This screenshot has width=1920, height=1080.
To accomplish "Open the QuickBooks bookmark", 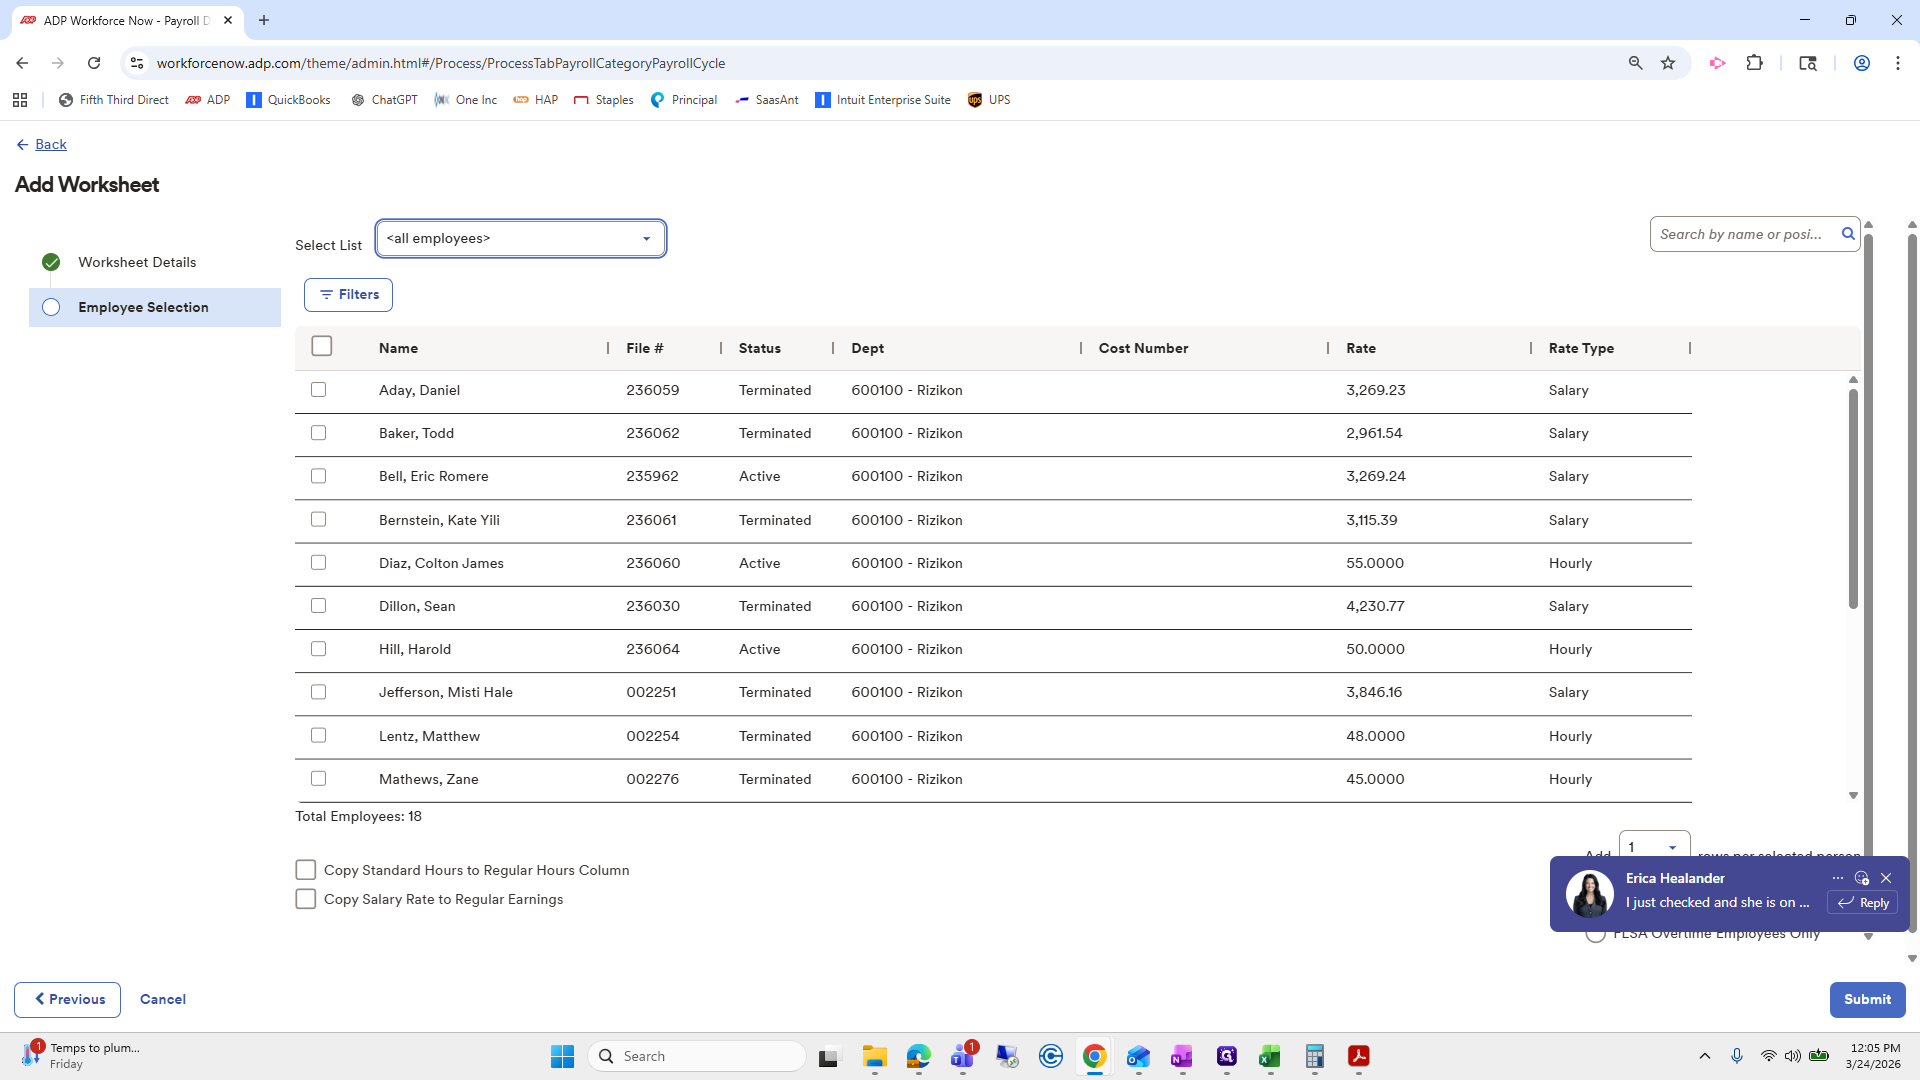I will tap(288, 100).
